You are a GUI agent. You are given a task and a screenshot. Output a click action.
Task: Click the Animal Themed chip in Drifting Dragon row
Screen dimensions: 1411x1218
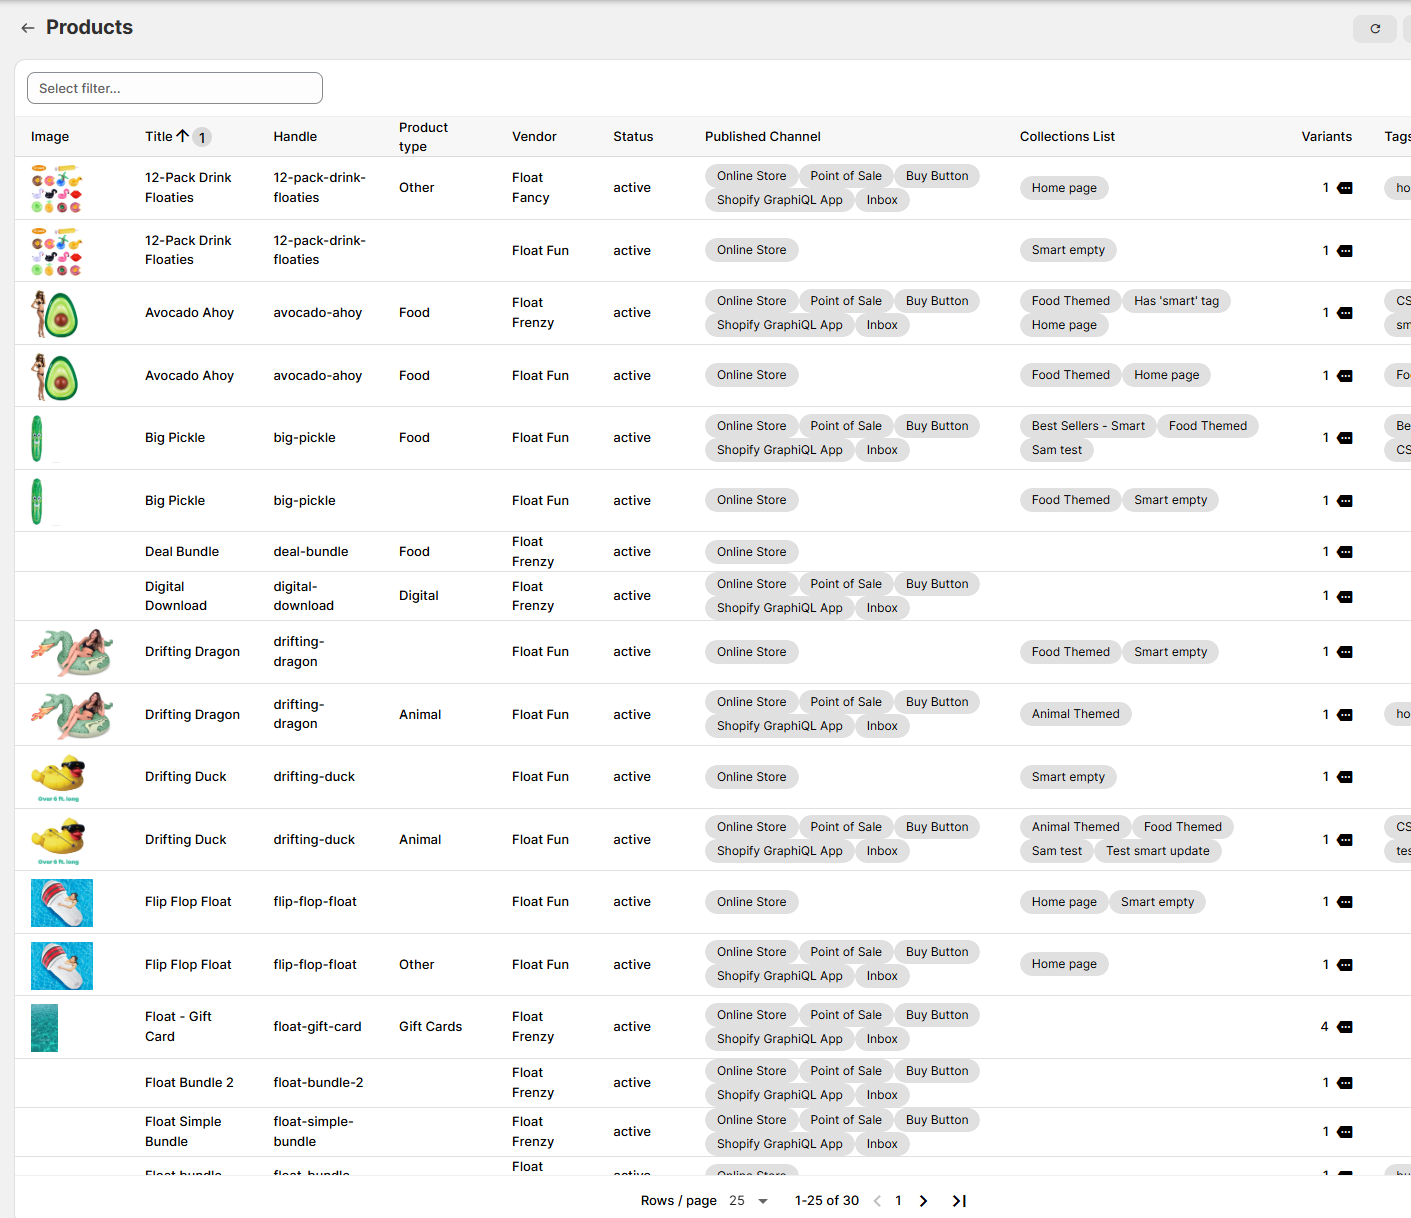[x=1075, y=714]
